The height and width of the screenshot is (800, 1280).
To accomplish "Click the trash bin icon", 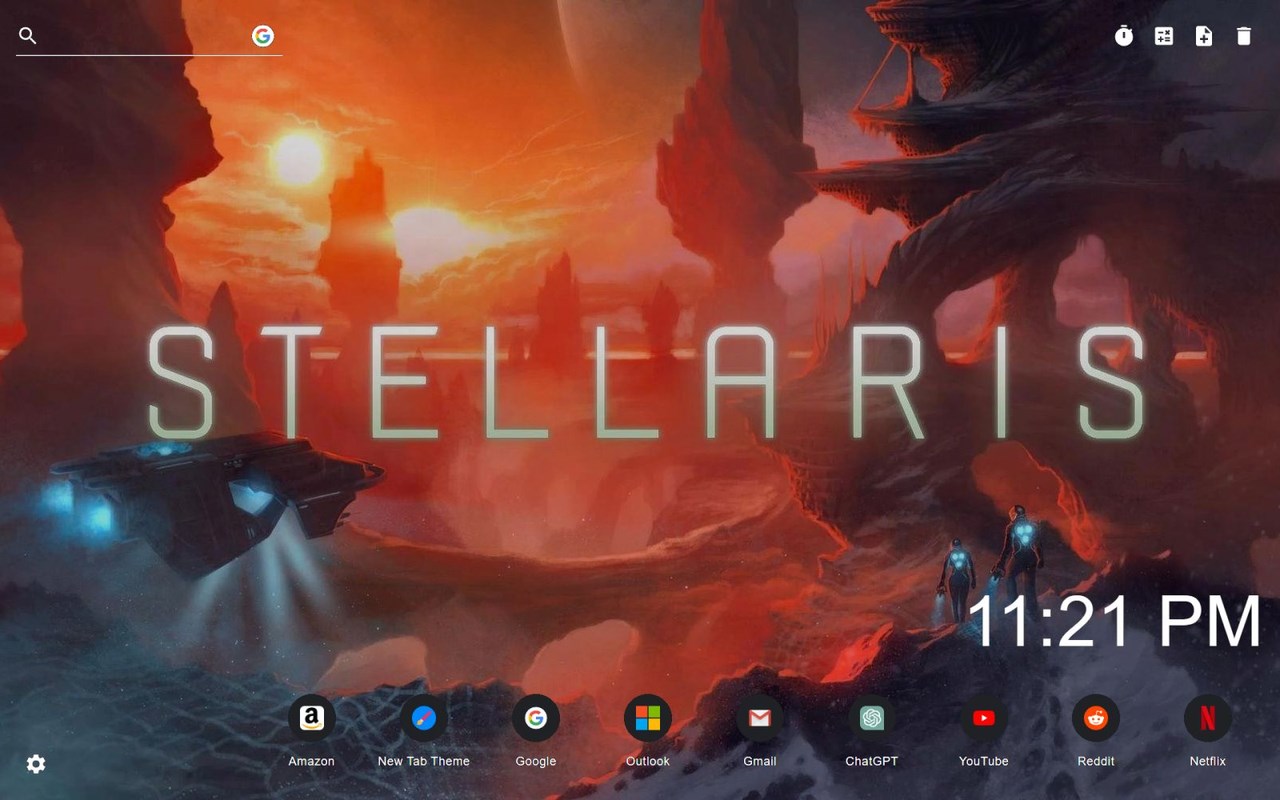I will pos(1244,36).
